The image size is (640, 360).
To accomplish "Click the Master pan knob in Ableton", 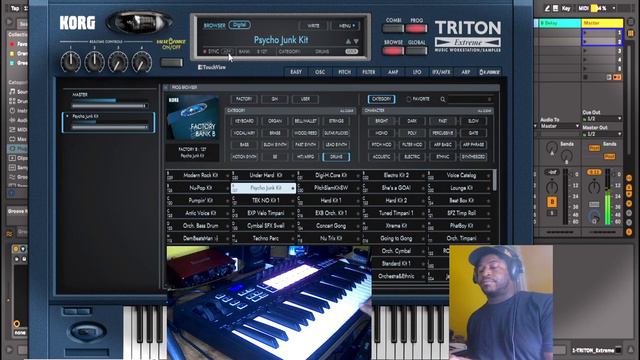I will pos(594,188).
